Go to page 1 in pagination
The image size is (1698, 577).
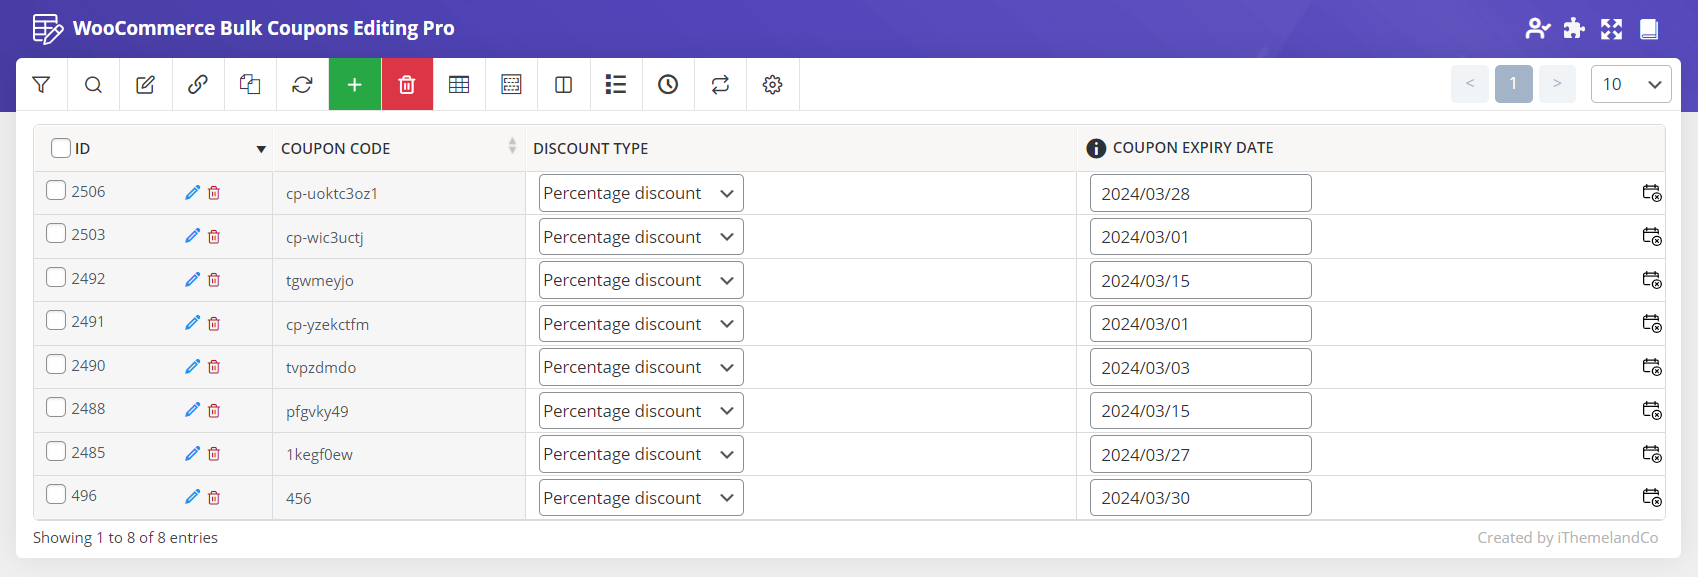click(x=1513, y=84)
